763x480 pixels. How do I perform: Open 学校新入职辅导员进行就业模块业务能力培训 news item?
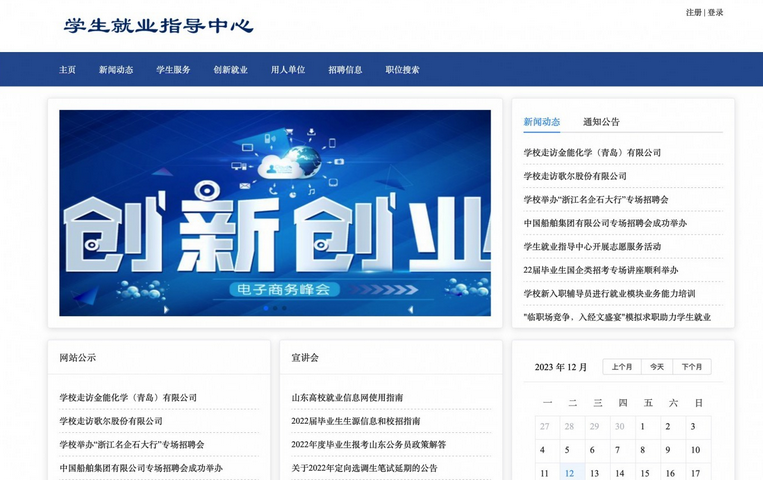(609, 294)
